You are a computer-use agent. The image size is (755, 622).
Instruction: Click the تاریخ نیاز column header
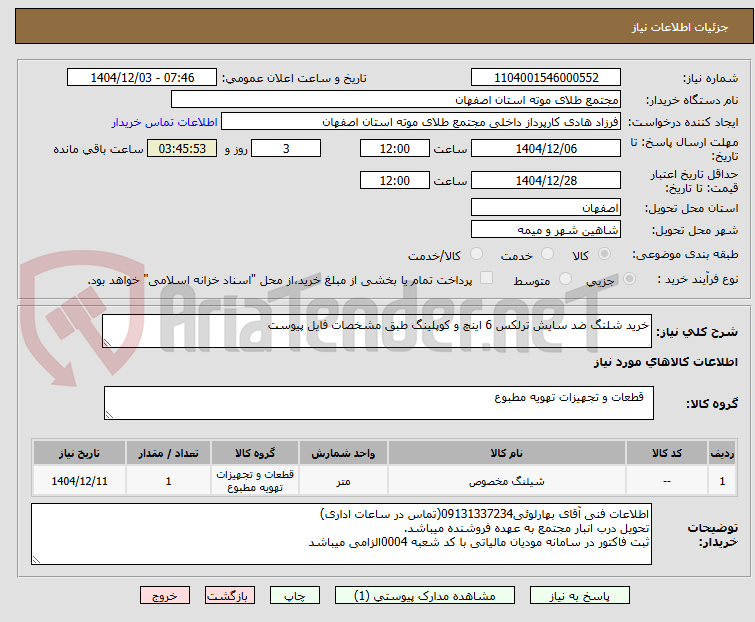point(79,453)
